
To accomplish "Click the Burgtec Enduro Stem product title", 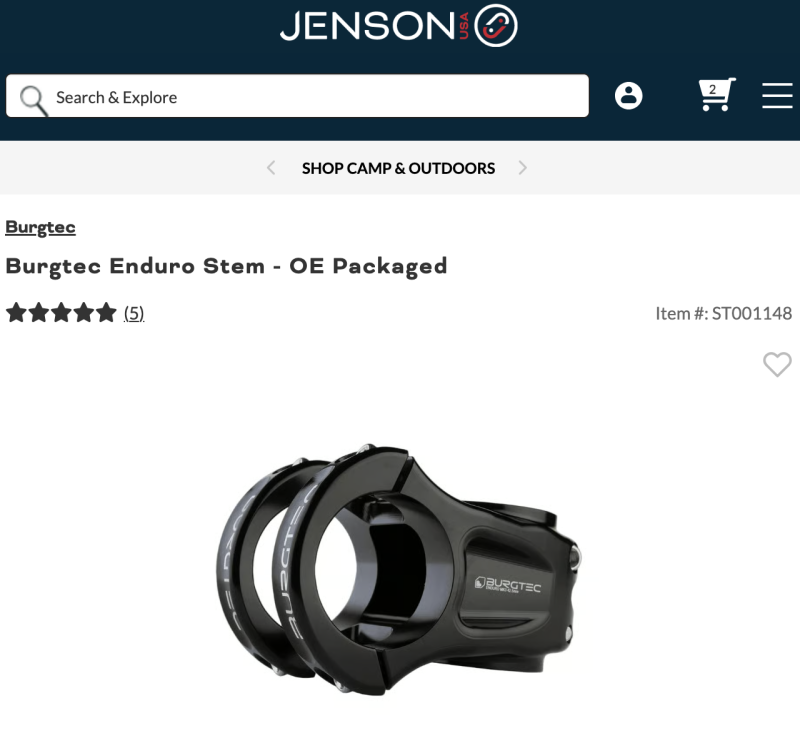I will coord(226,266).
